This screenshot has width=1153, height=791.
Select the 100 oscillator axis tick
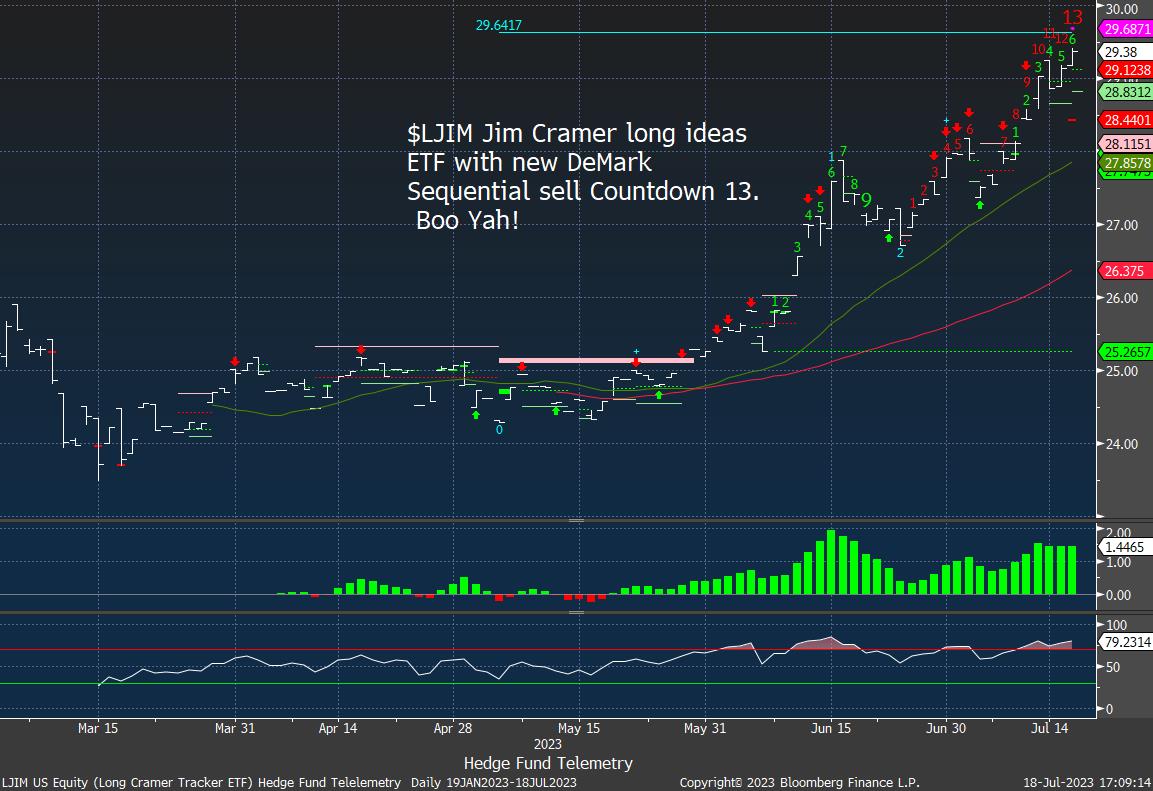(1116, 626)
